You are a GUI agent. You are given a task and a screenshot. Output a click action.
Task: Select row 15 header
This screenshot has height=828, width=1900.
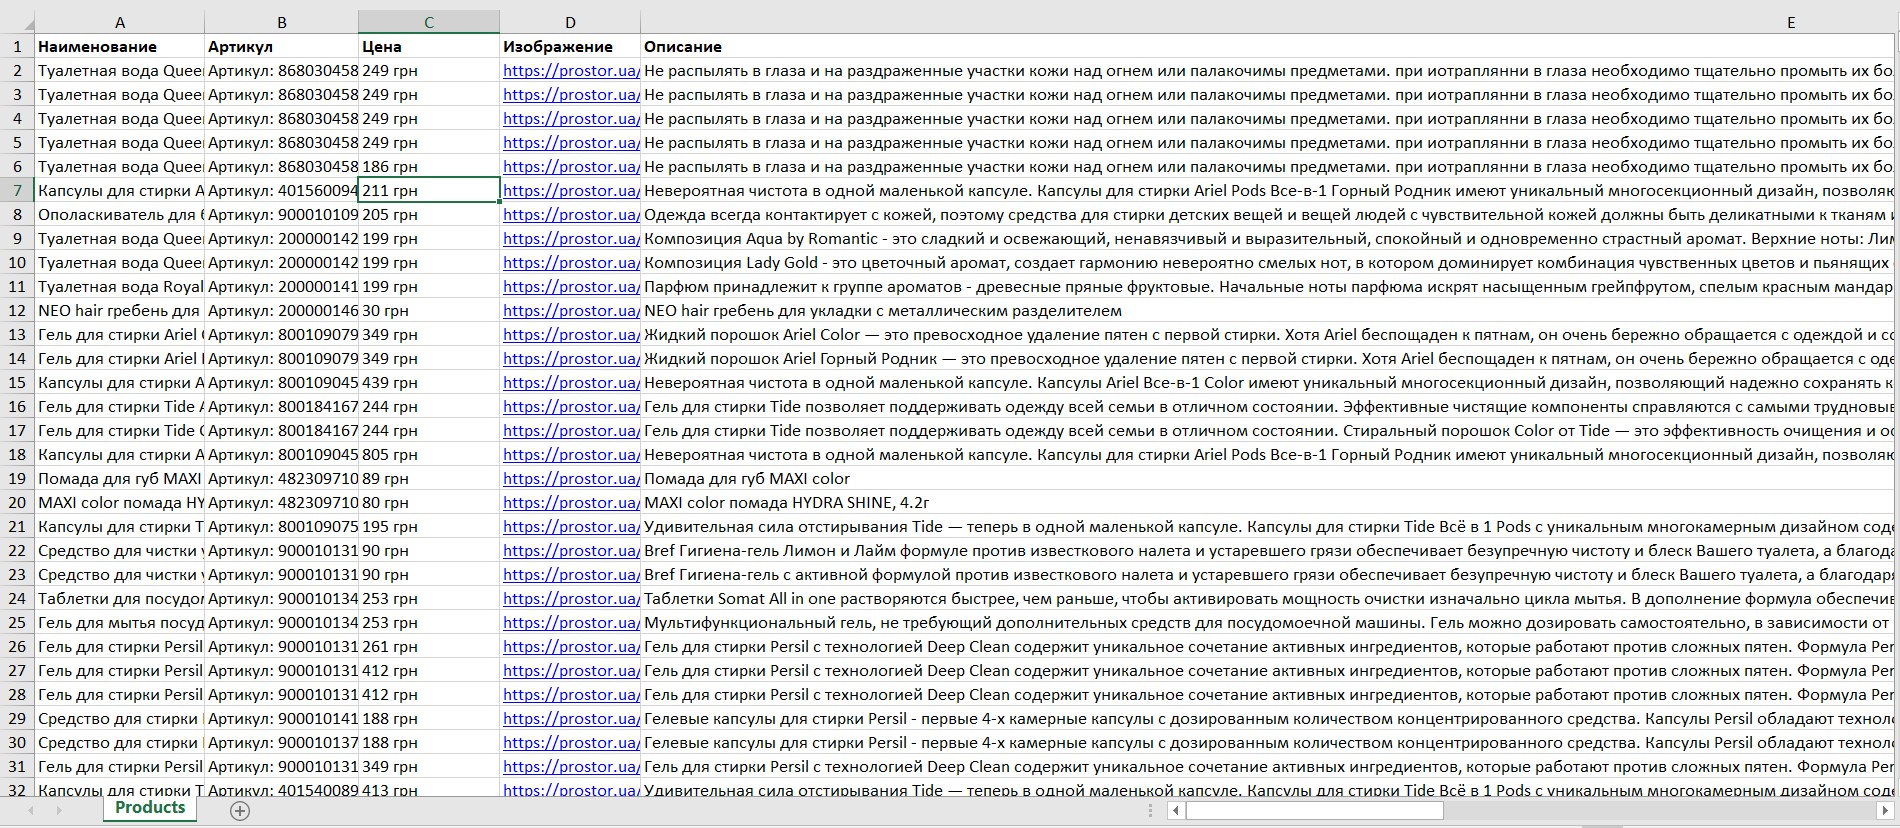[x=17, y=382]
